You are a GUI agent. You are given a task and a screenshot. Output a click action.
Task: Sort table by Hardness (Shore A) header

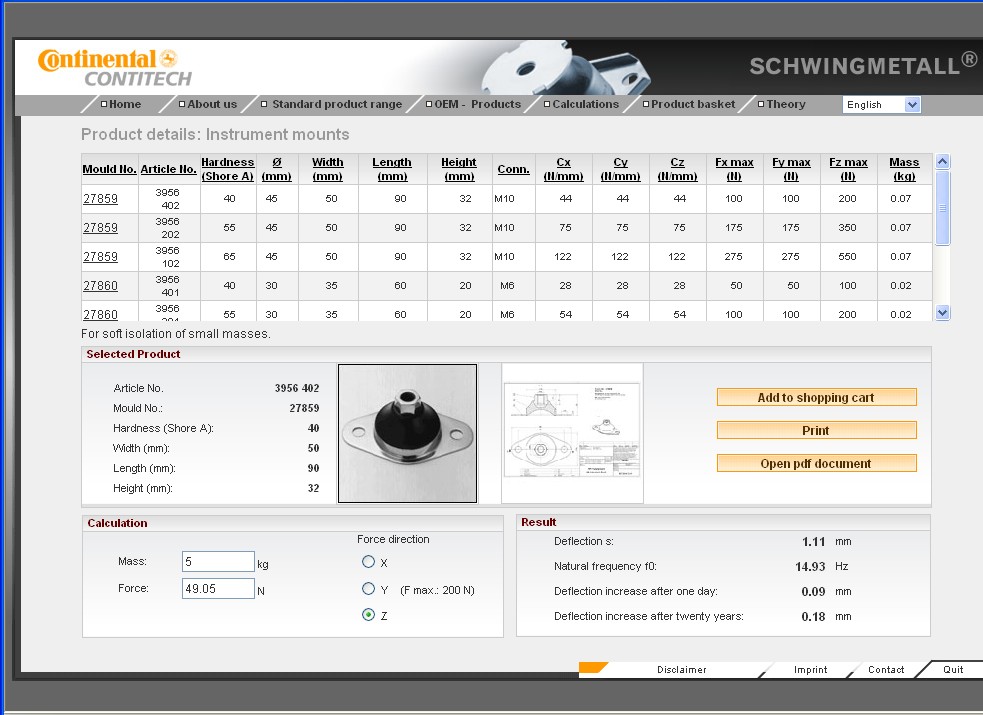[x=227, y=169]
